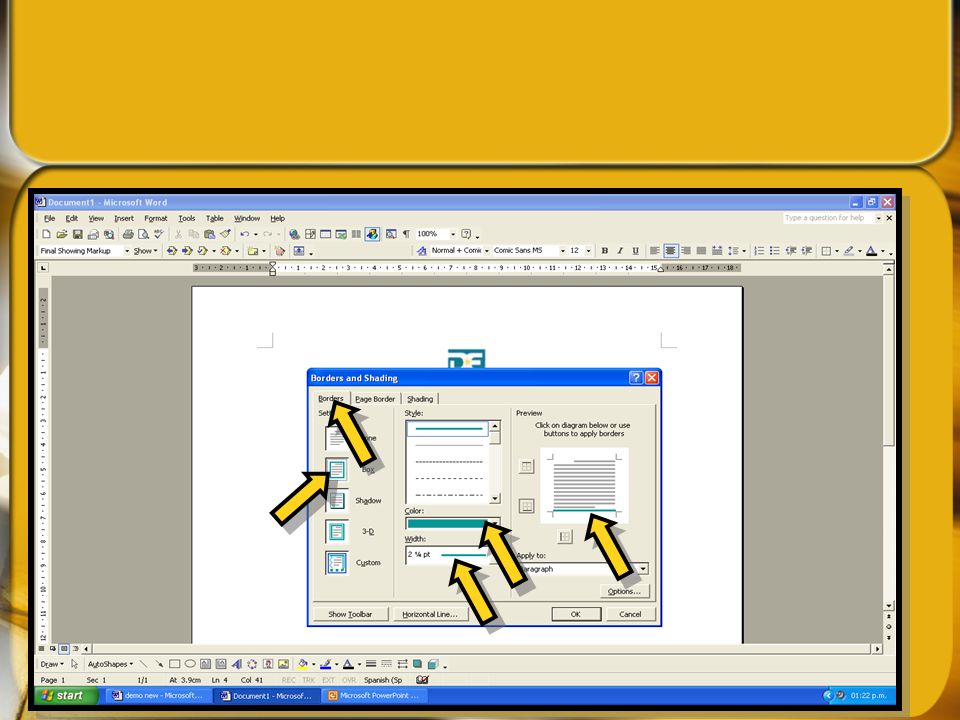Image resolution: width=960 pixels, height=720 pixels.
Task: Choose the Custom border setting
Action: pos(336,563)
